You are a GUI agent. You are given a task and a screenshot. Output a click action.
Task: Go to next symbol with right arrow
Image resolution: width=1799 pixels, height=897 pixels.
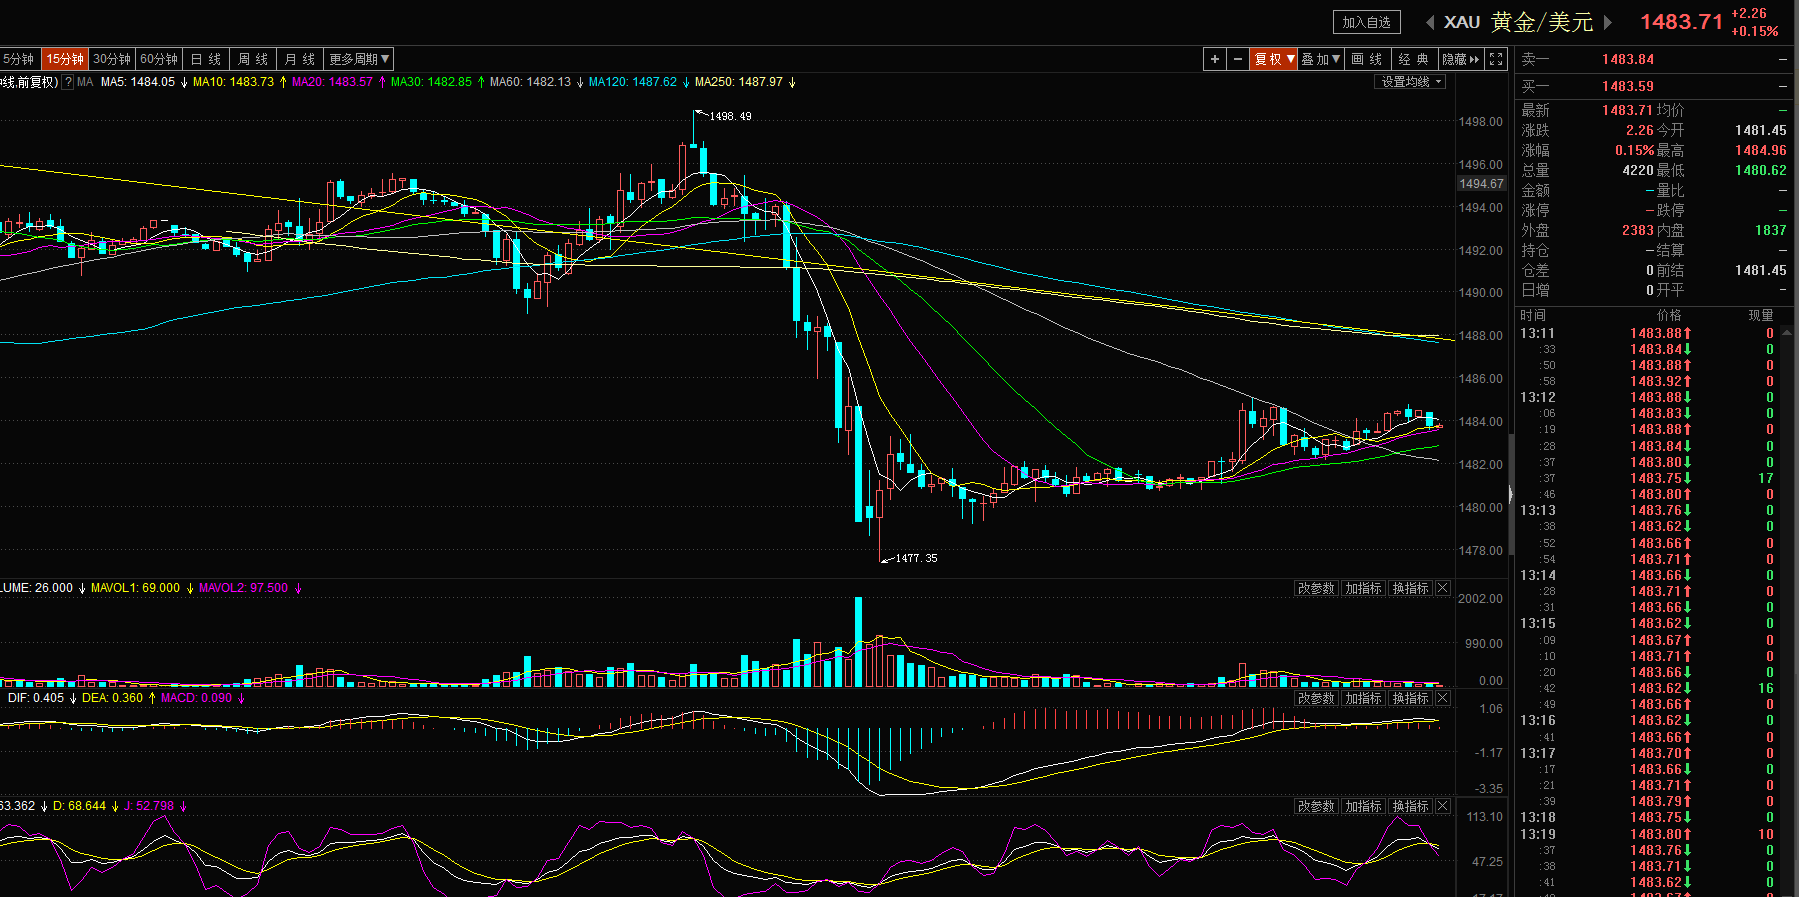(1608, 22)
